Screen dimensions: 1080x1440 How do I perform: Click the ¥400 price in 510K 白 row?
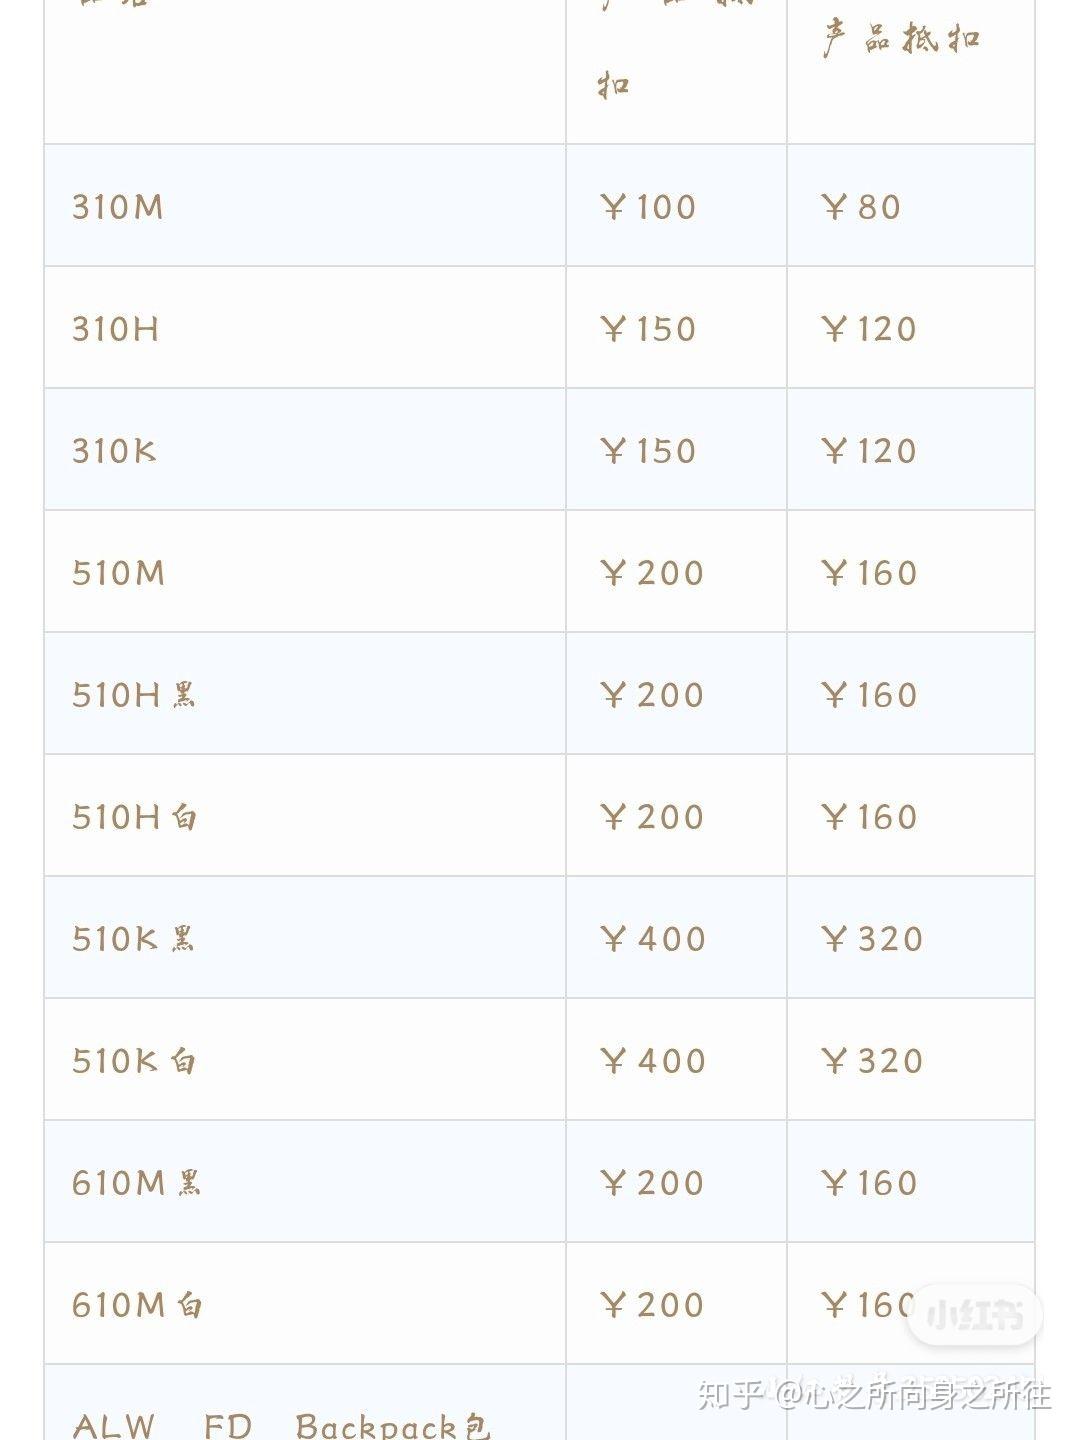(653, 1061)
